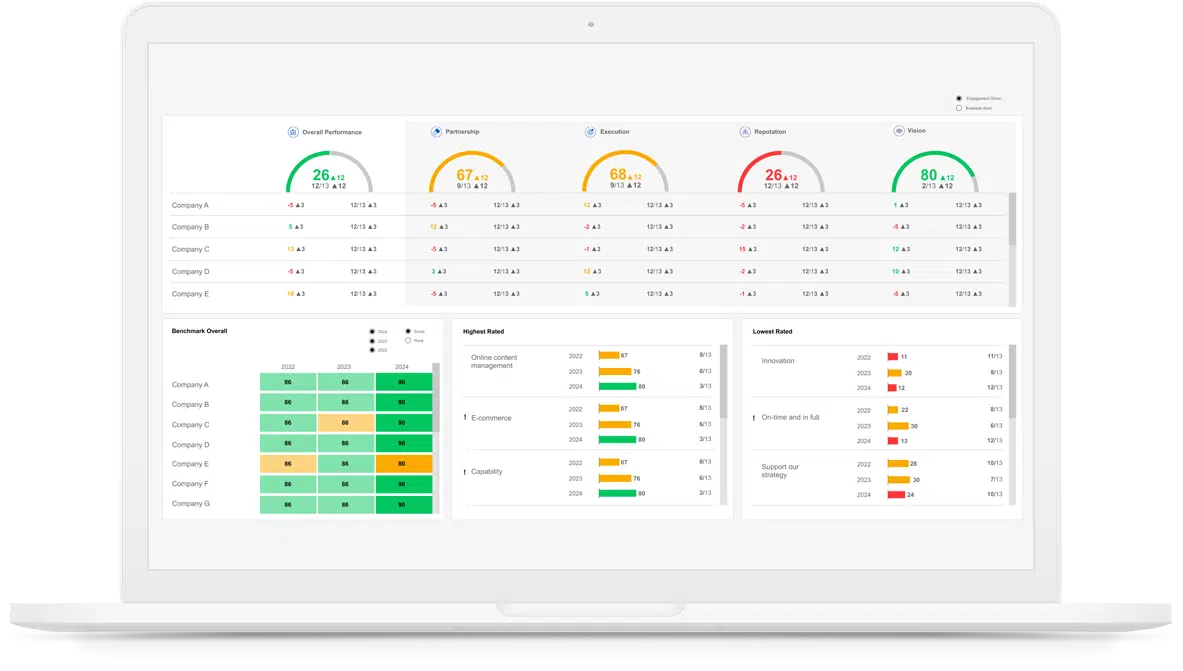Click the Lowest Rated panel scrollbar

pyautogui.click(x=1013, y=380)
